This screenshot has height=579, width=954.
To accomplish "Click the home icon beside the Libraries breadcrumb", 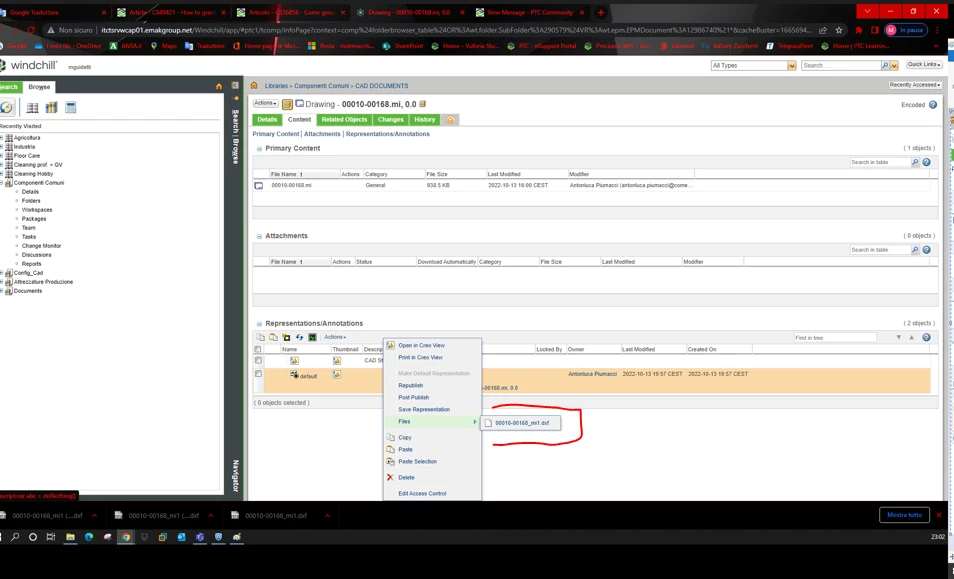I will [x=254, y=85].
